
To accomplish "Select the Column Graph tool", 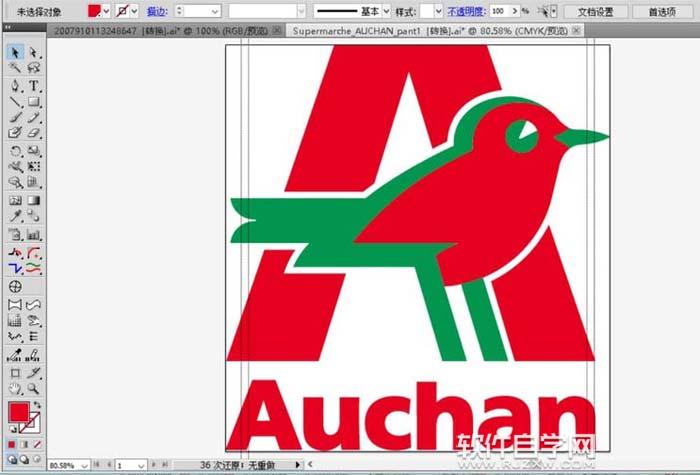I will pyautogui.click(x=33, y=234).
